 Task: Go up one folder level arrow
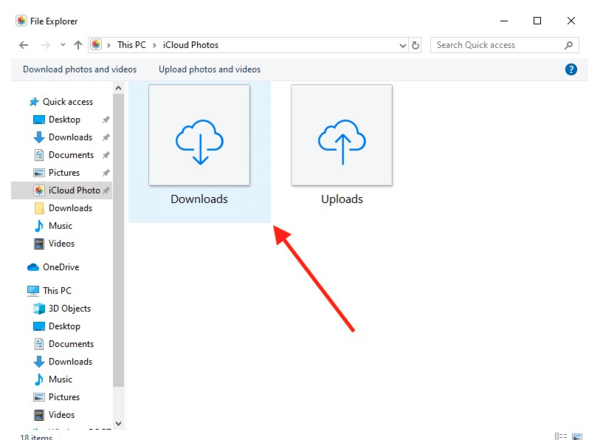(x=78, y=45)
